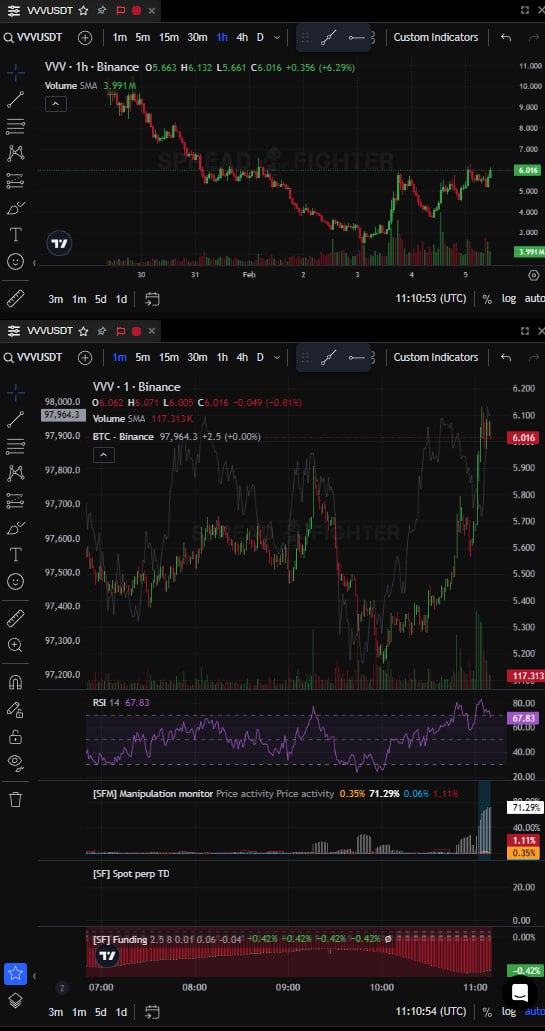Set top chart range to 5d

(x=100, y=299)
